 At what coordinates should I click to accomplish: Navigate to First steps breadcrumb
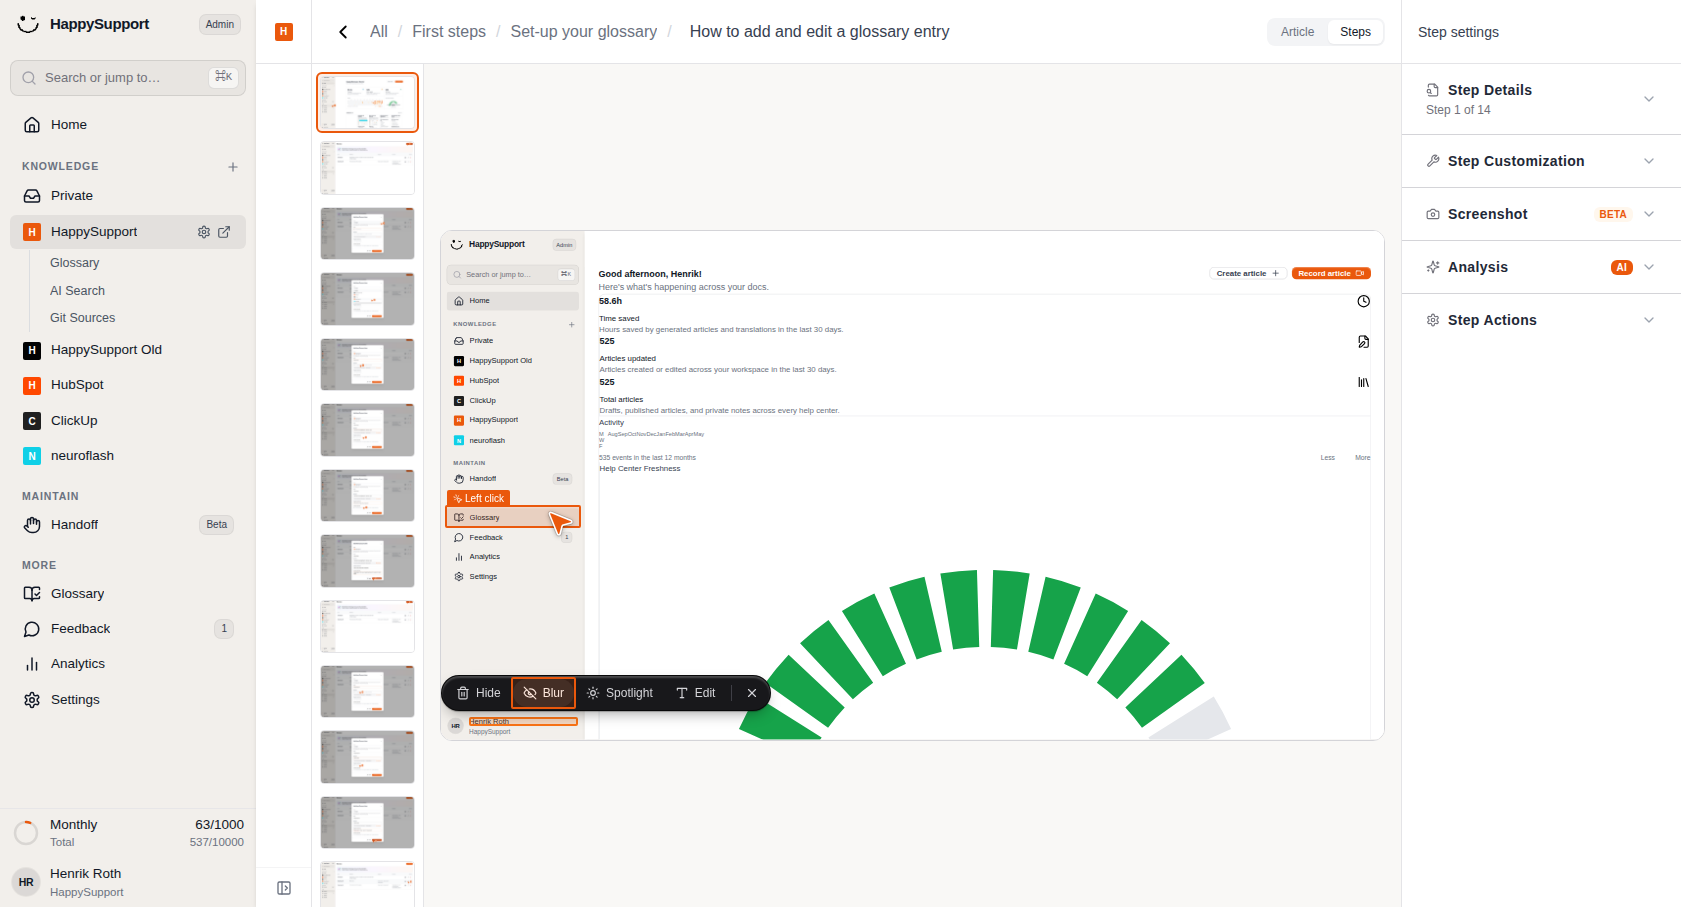click(449, 32)
